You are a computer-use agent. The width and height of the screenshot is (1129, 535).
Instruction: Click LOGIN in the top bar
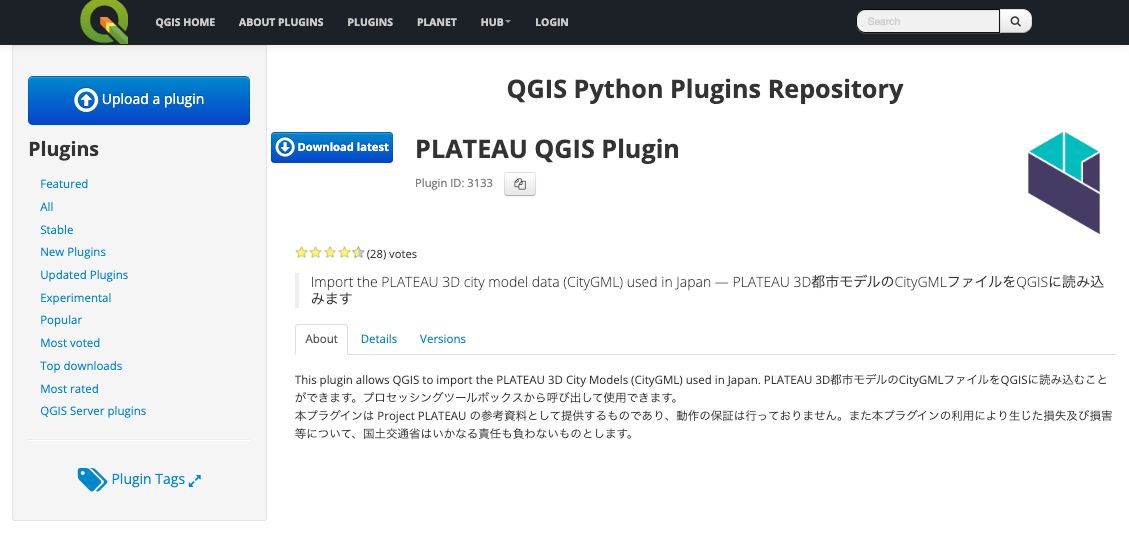(x=552, y=22)
